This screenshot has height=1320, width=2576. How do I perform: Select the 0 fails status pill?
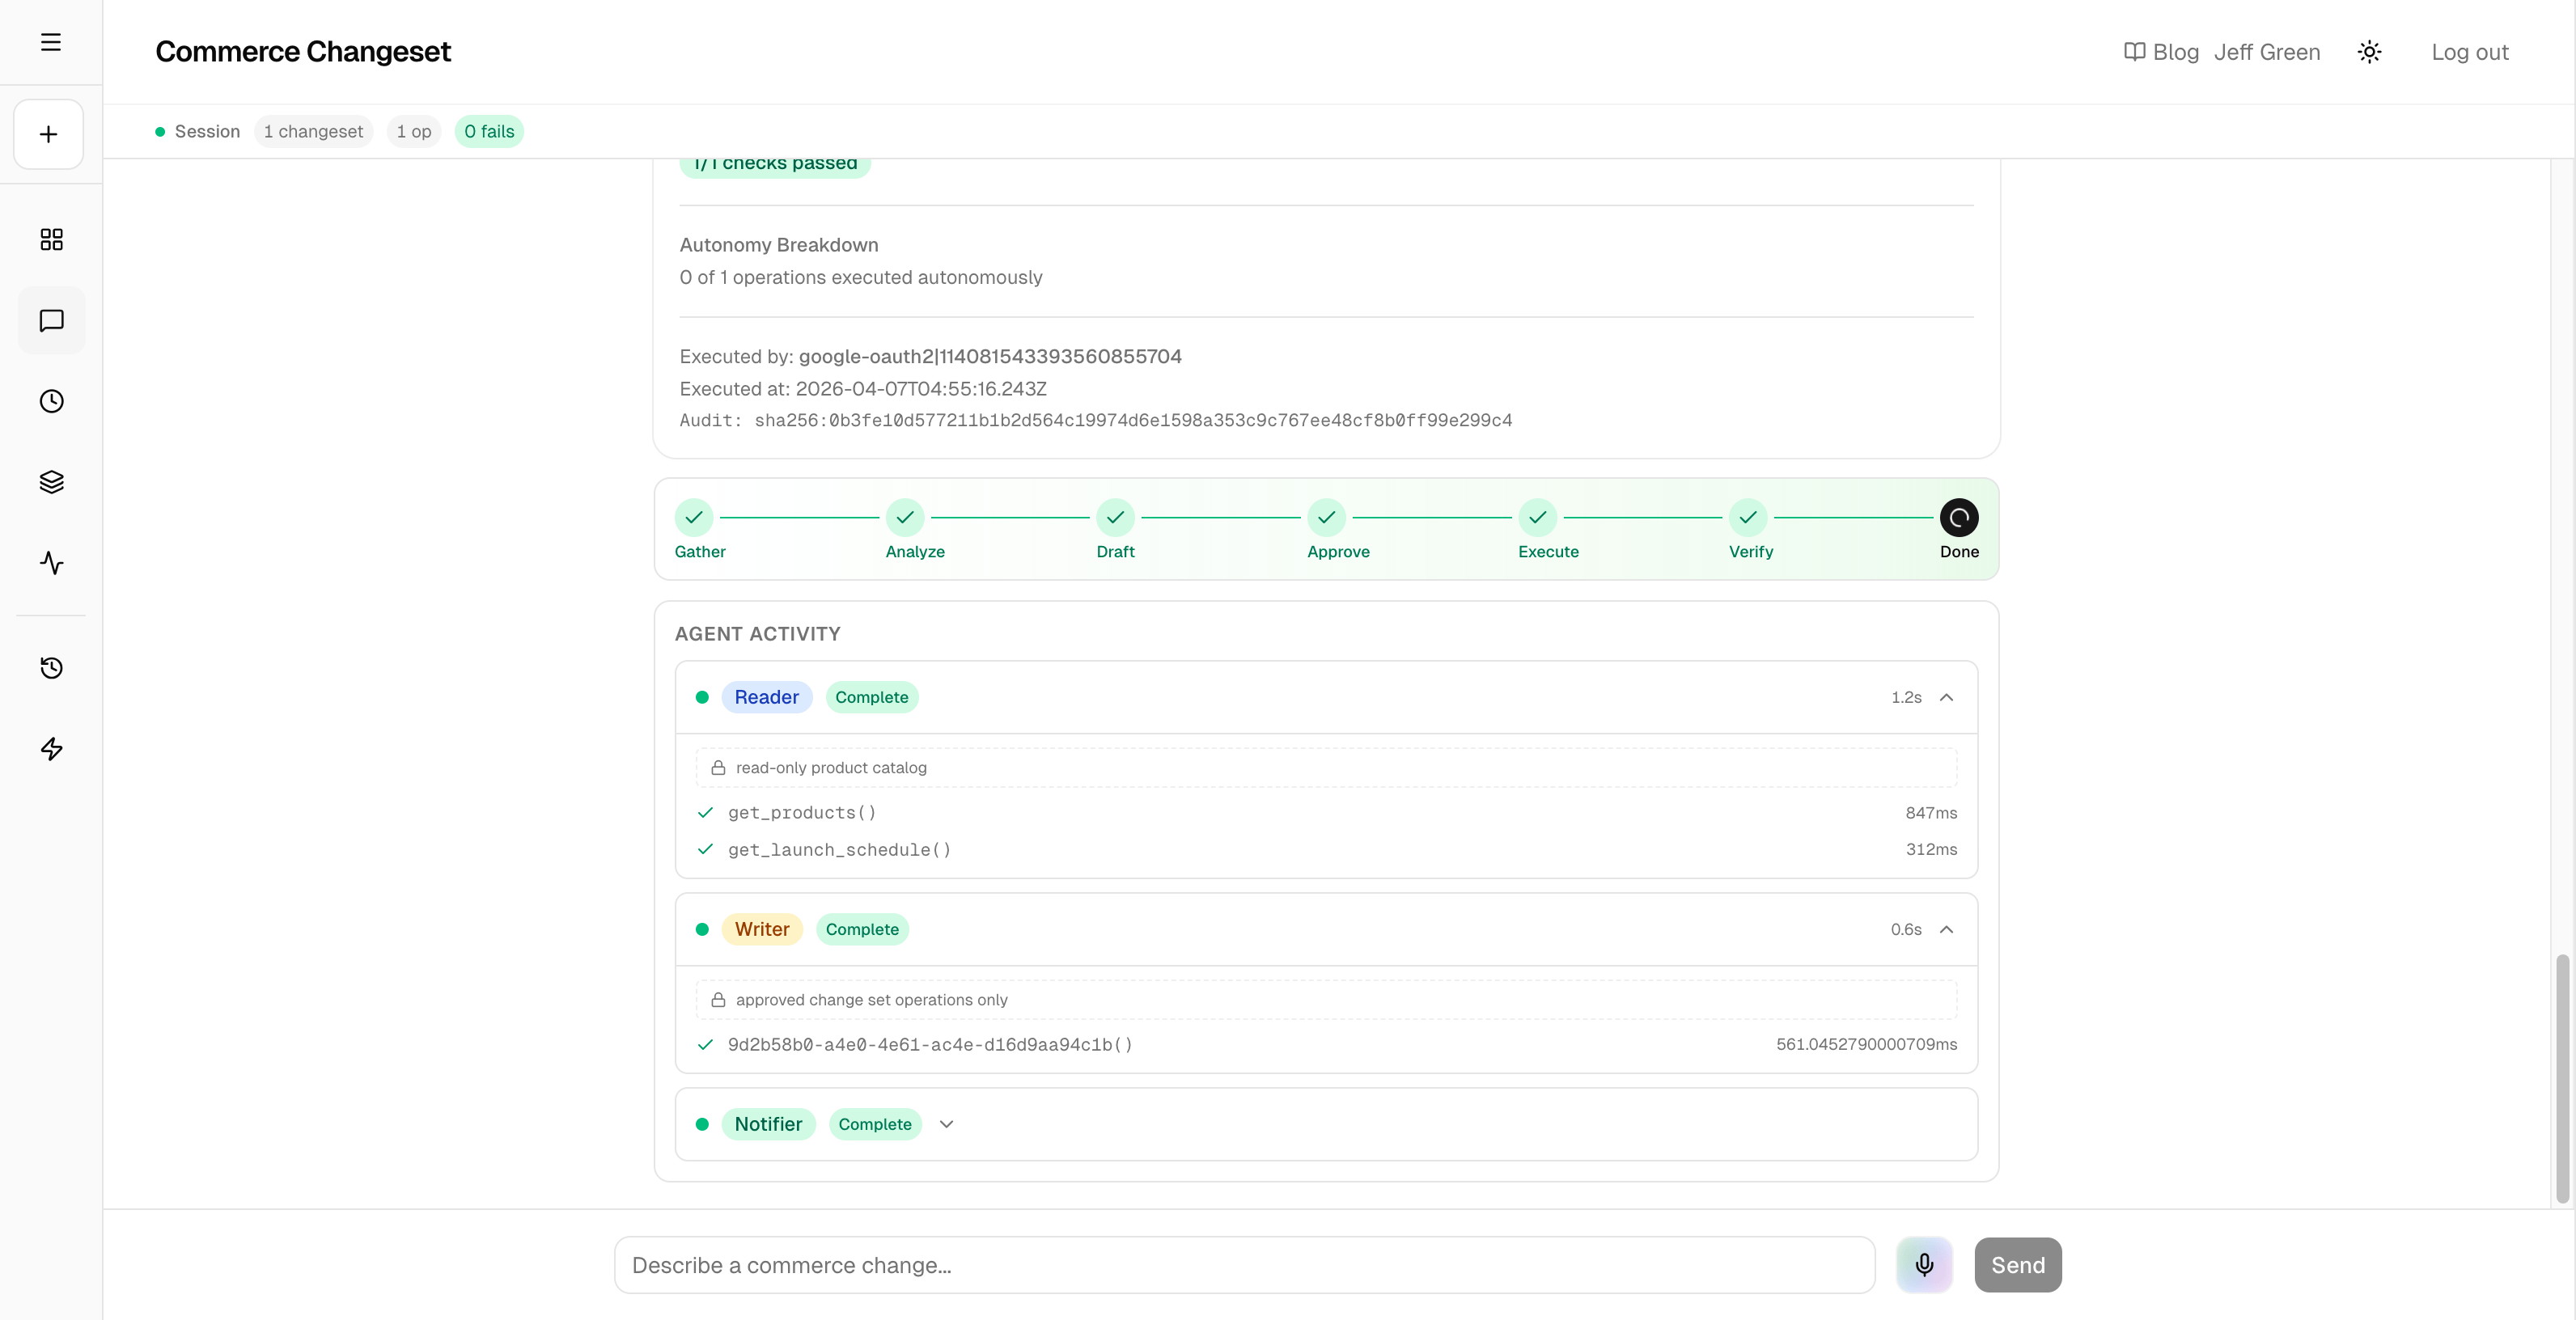pos(488,131)
